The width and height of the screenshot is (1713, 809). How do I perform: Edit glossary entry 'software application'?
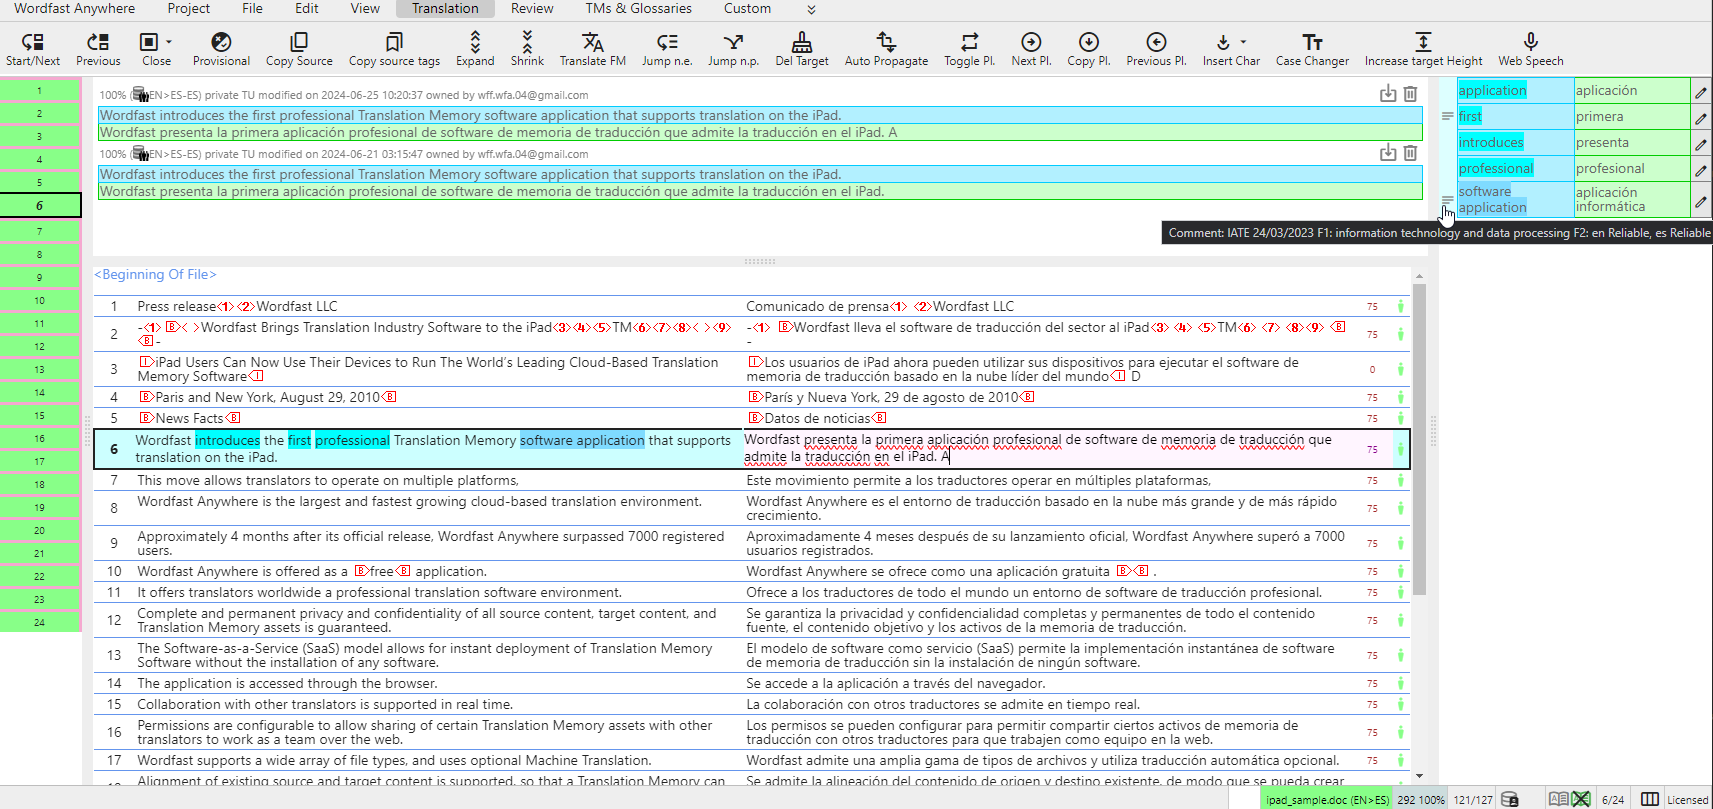[1700, 201]
